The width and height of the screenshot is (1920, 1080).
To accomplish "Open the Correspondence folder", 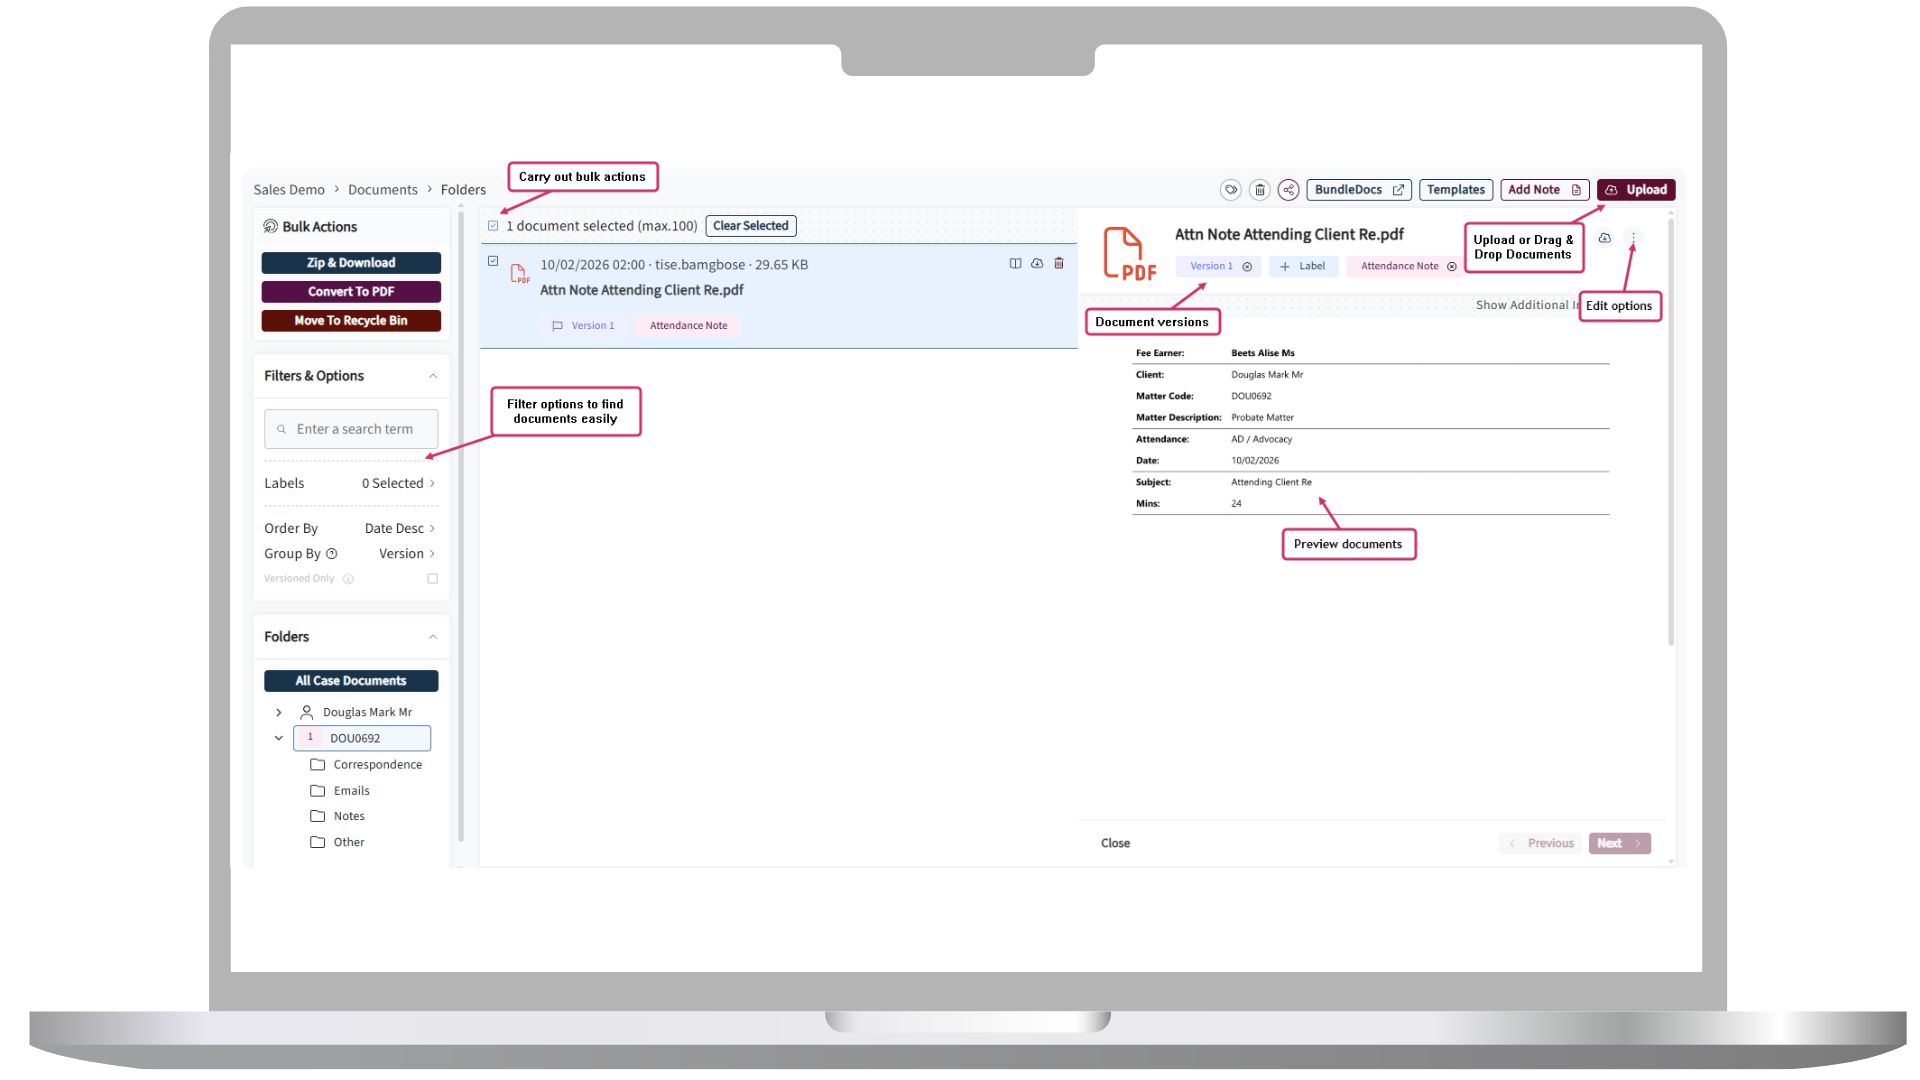I will click(x=366, y=765).
